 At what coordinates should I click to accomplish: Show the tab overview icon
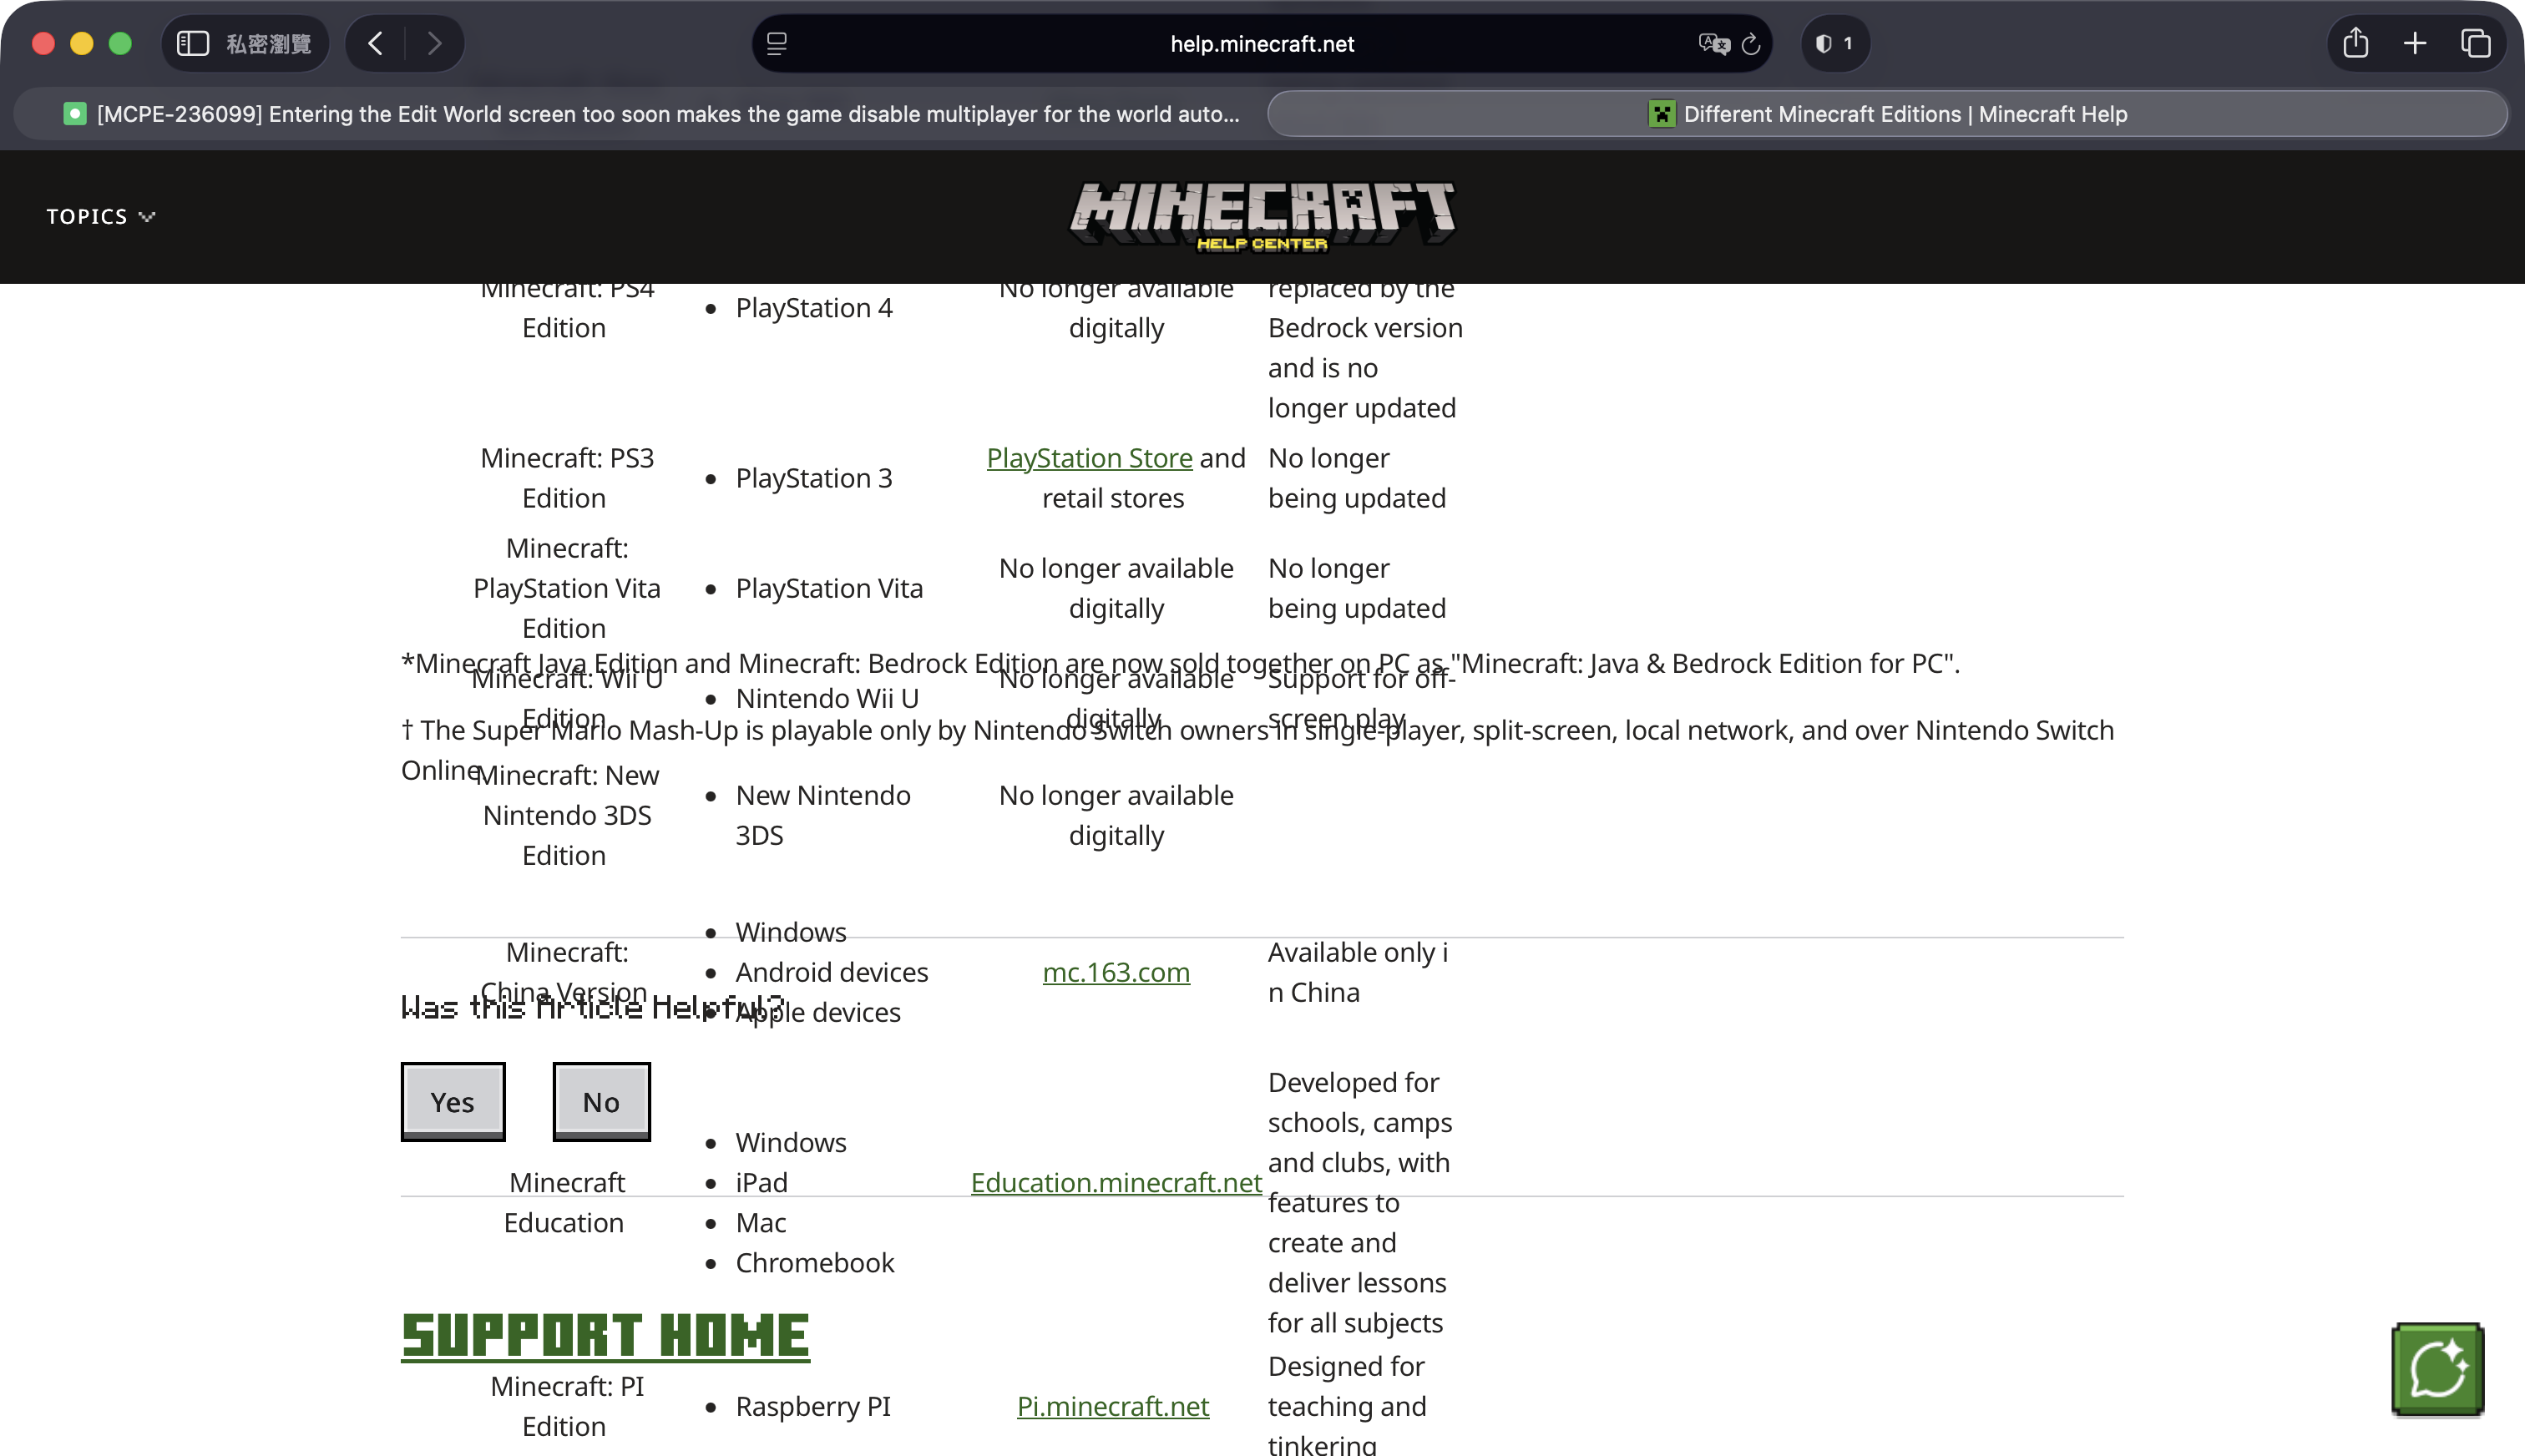point(2475,43)
